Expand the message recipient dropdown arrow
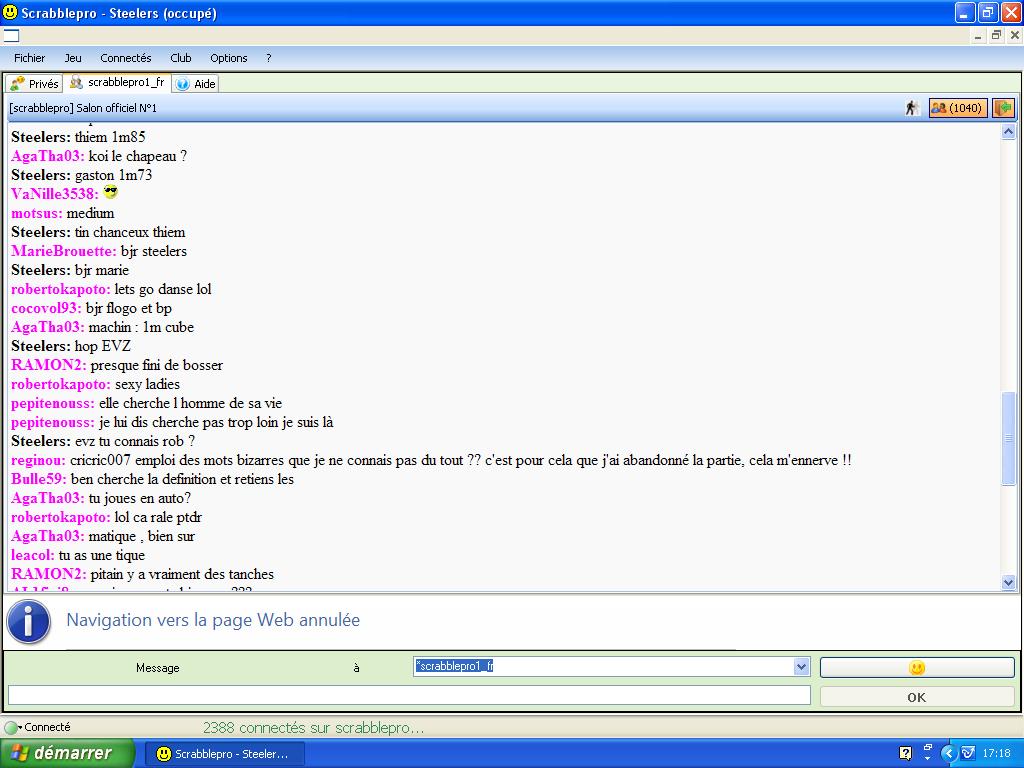1024x768 pixels. click(801, 667)
